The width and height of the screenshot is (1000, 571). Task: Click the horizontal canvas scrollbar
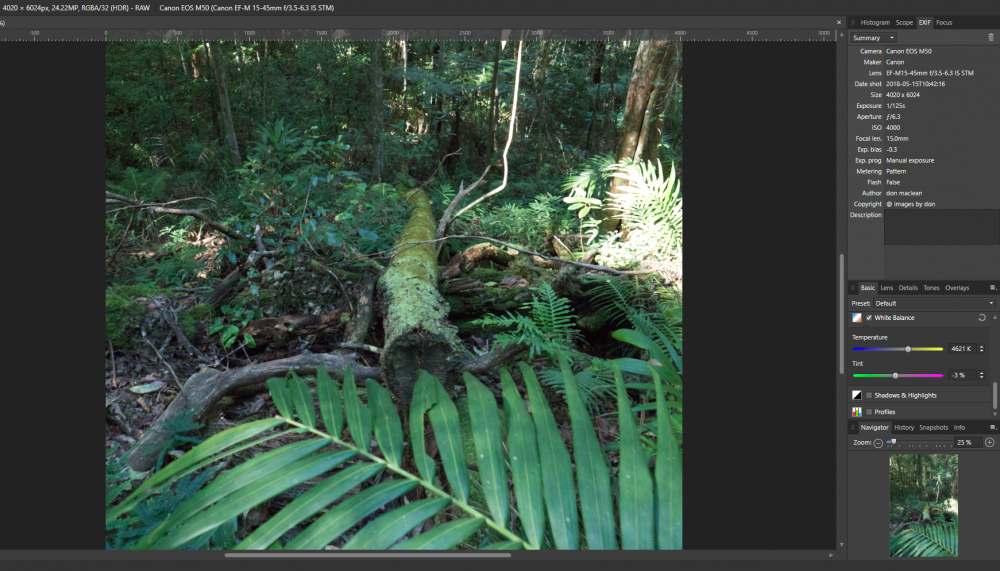(367, 555)
